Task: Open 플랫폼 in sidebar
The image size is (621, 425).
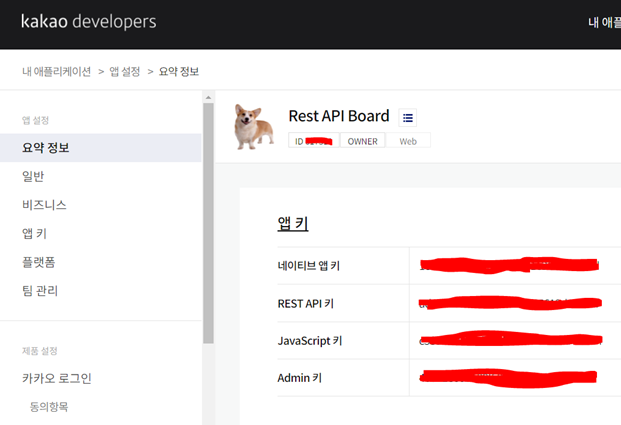Action: coord(38,262)
